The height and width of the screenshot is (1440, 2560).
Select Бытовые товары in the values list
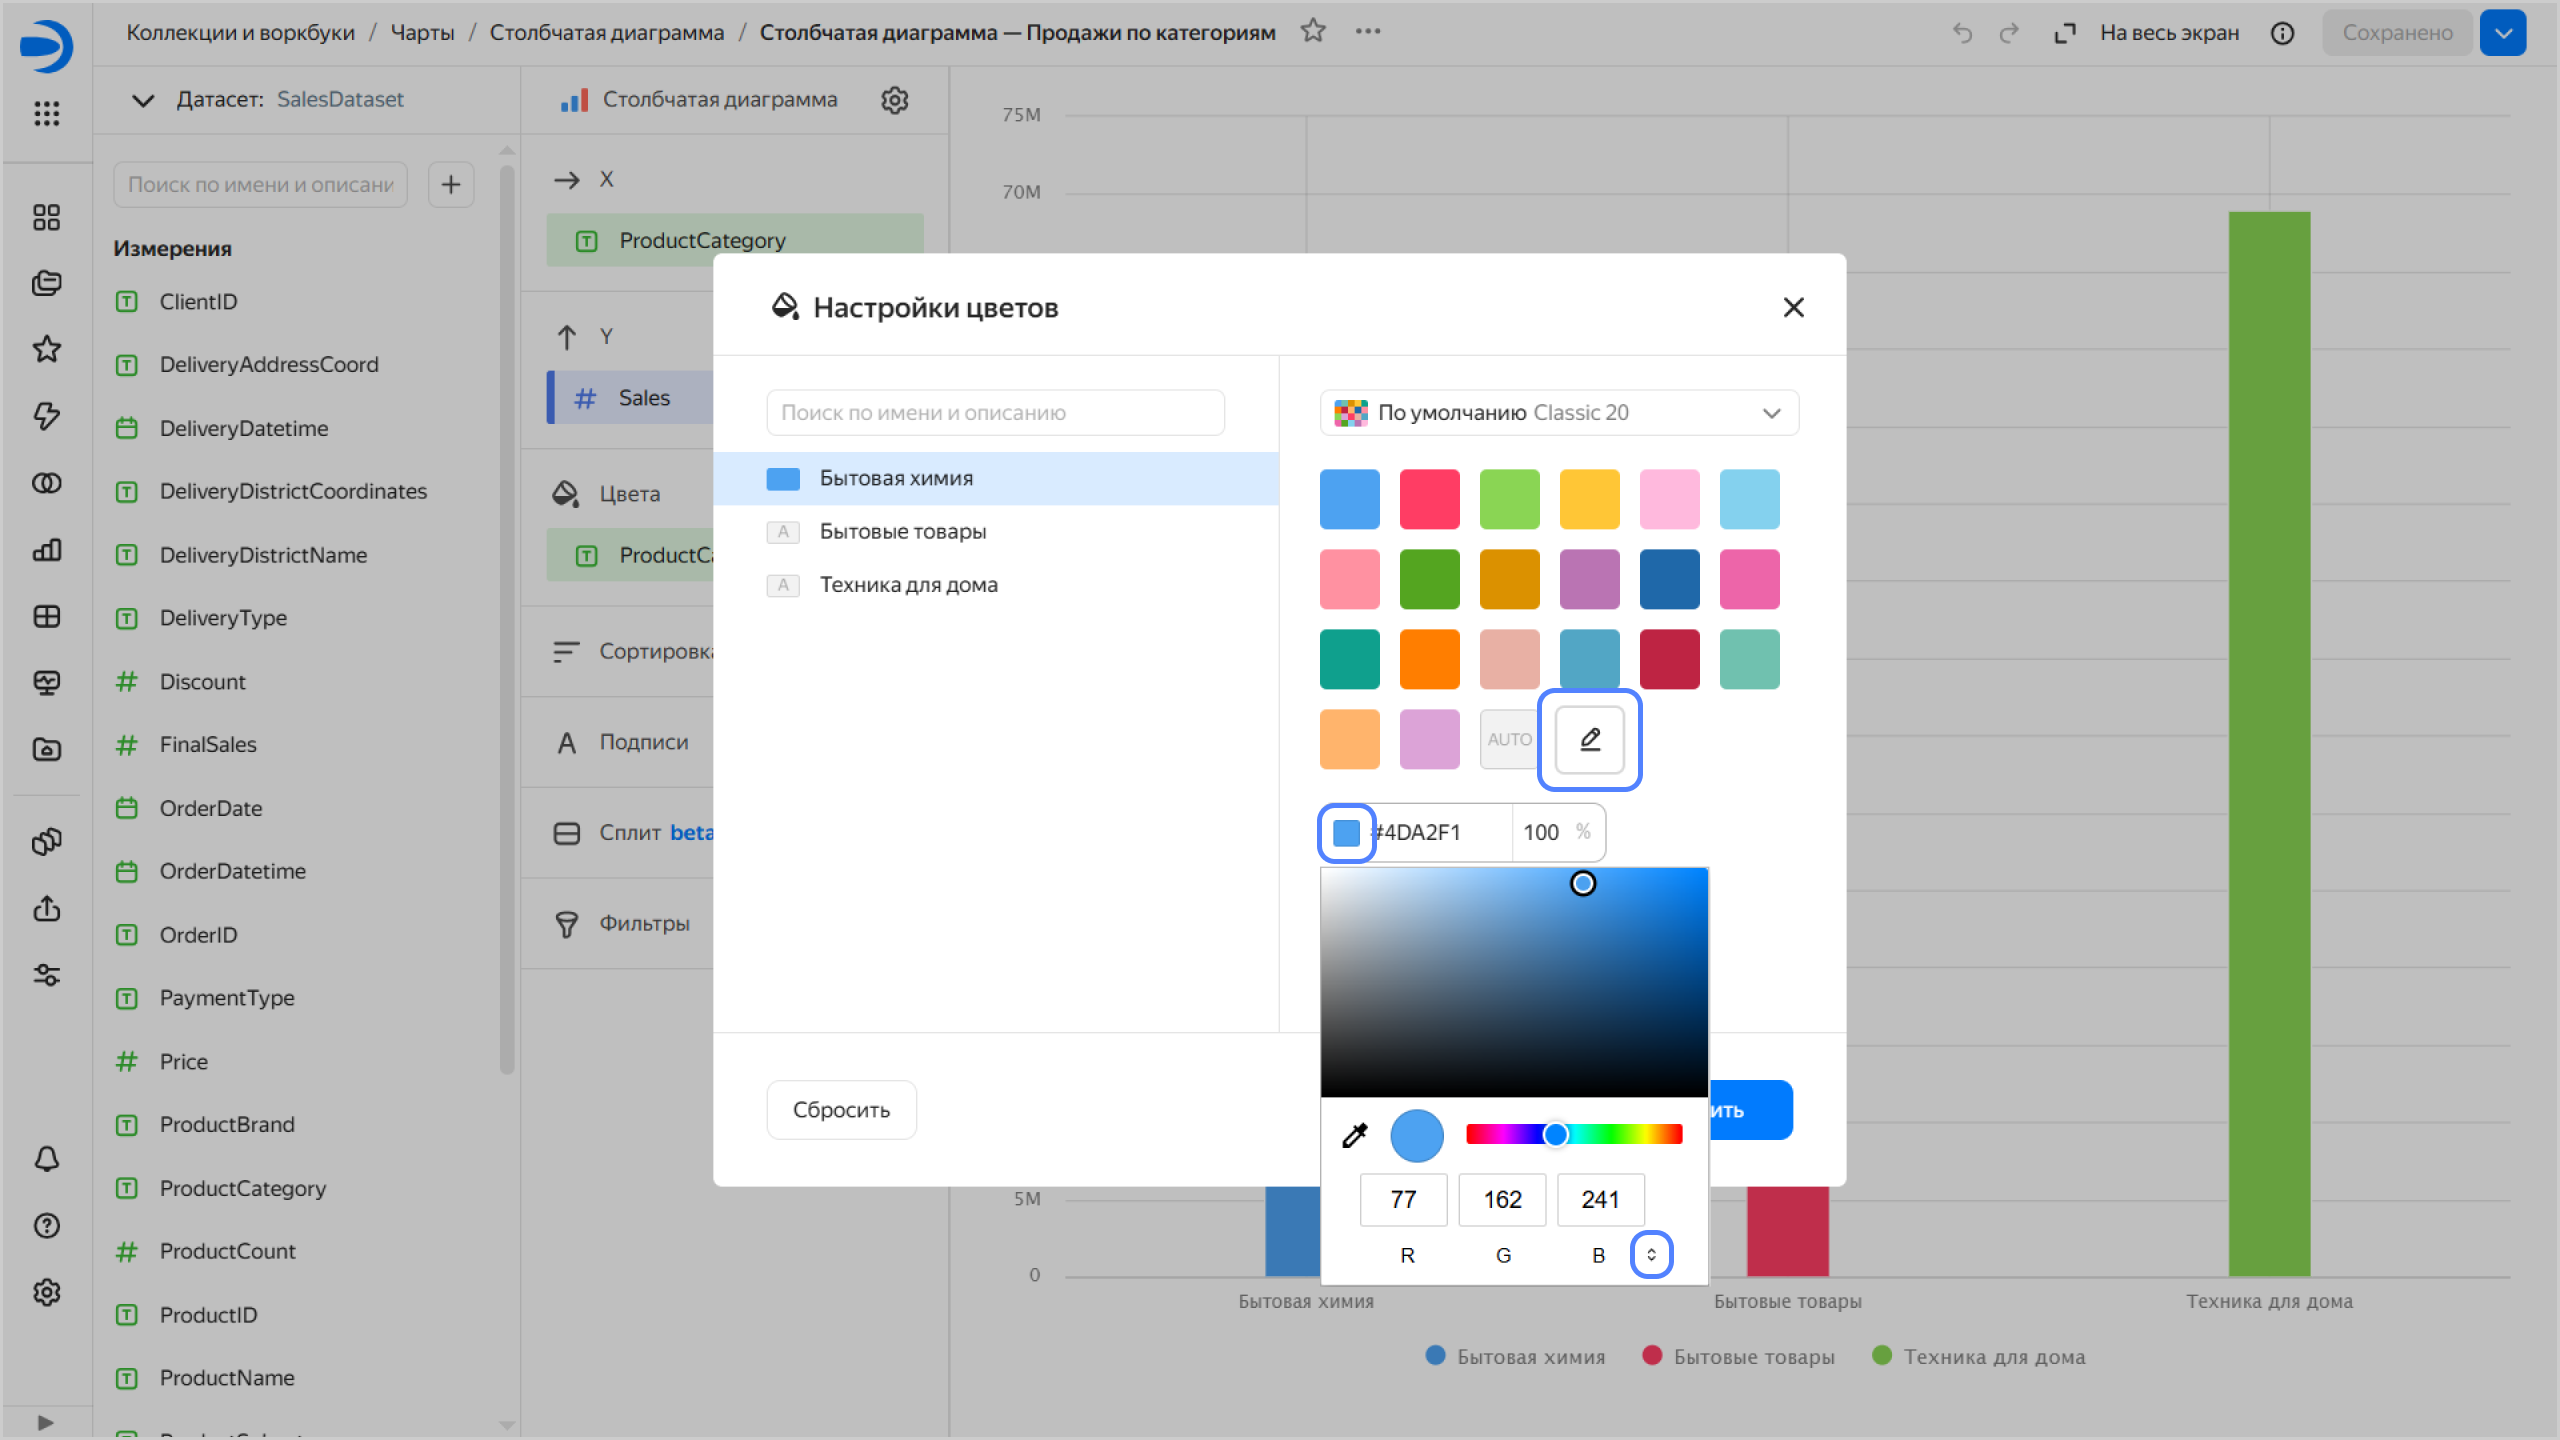click(902, 532)
